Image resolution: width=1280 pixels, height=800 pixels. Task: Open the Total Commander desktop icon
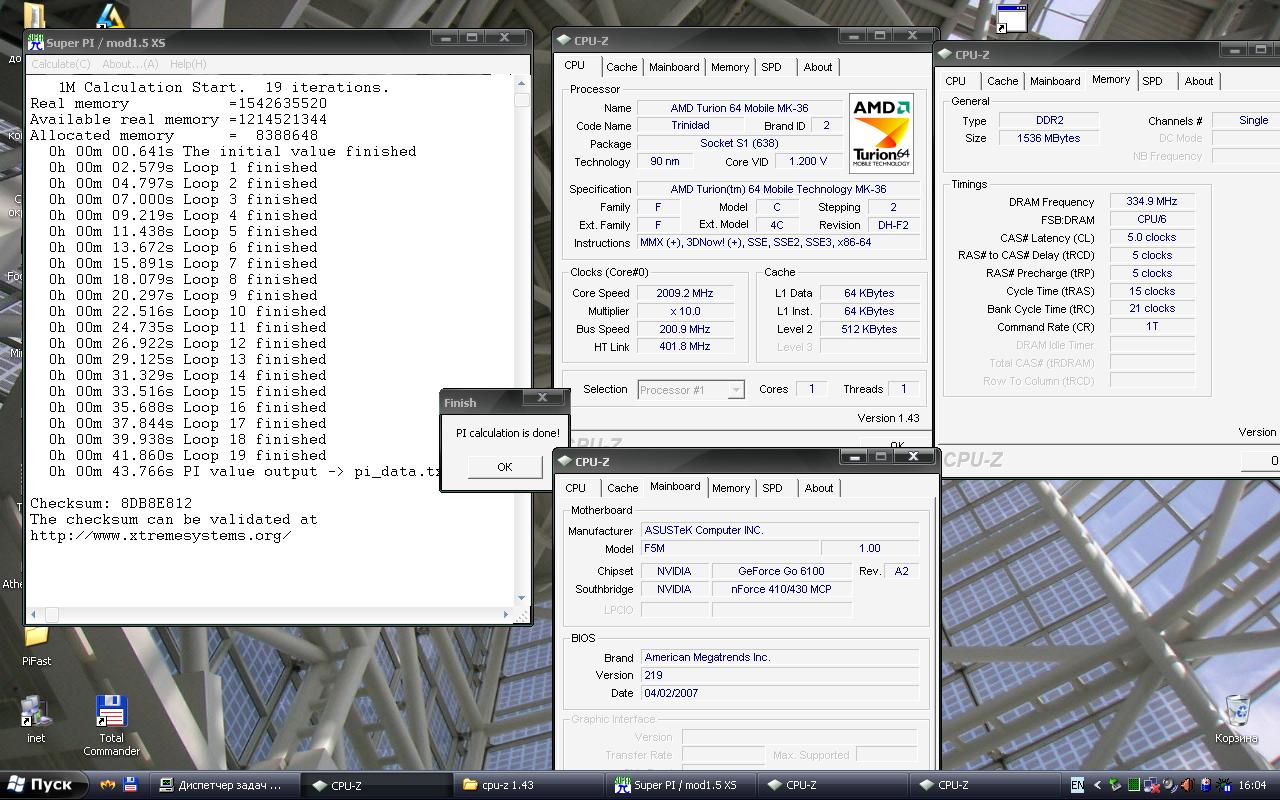pyautogui.click(x=111, y=711)
